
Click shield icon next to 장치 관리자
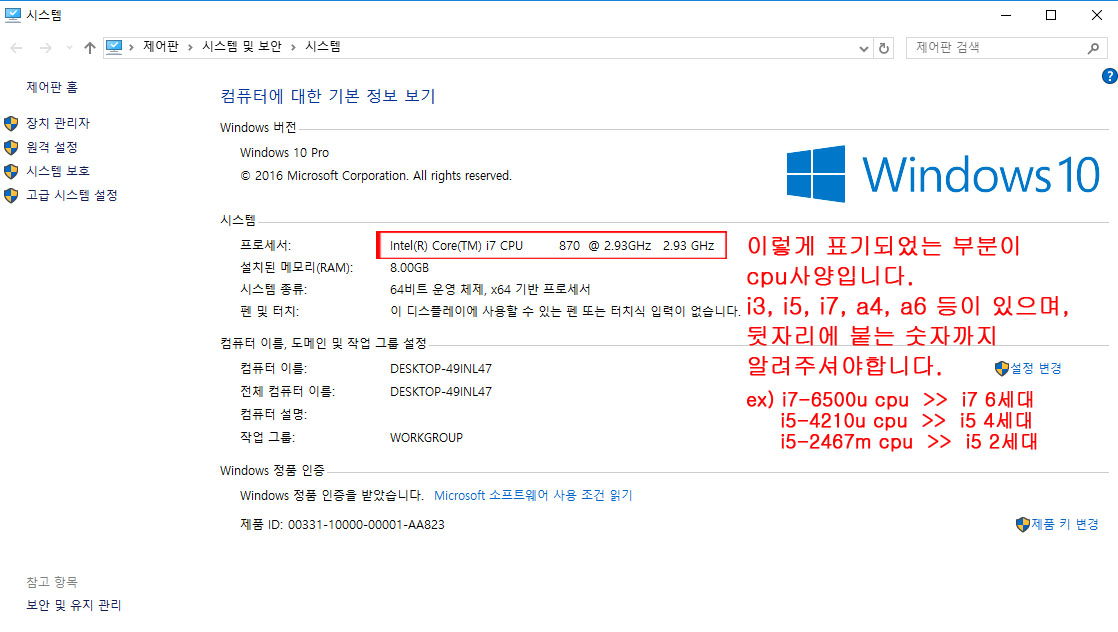[x=11, y=123]
